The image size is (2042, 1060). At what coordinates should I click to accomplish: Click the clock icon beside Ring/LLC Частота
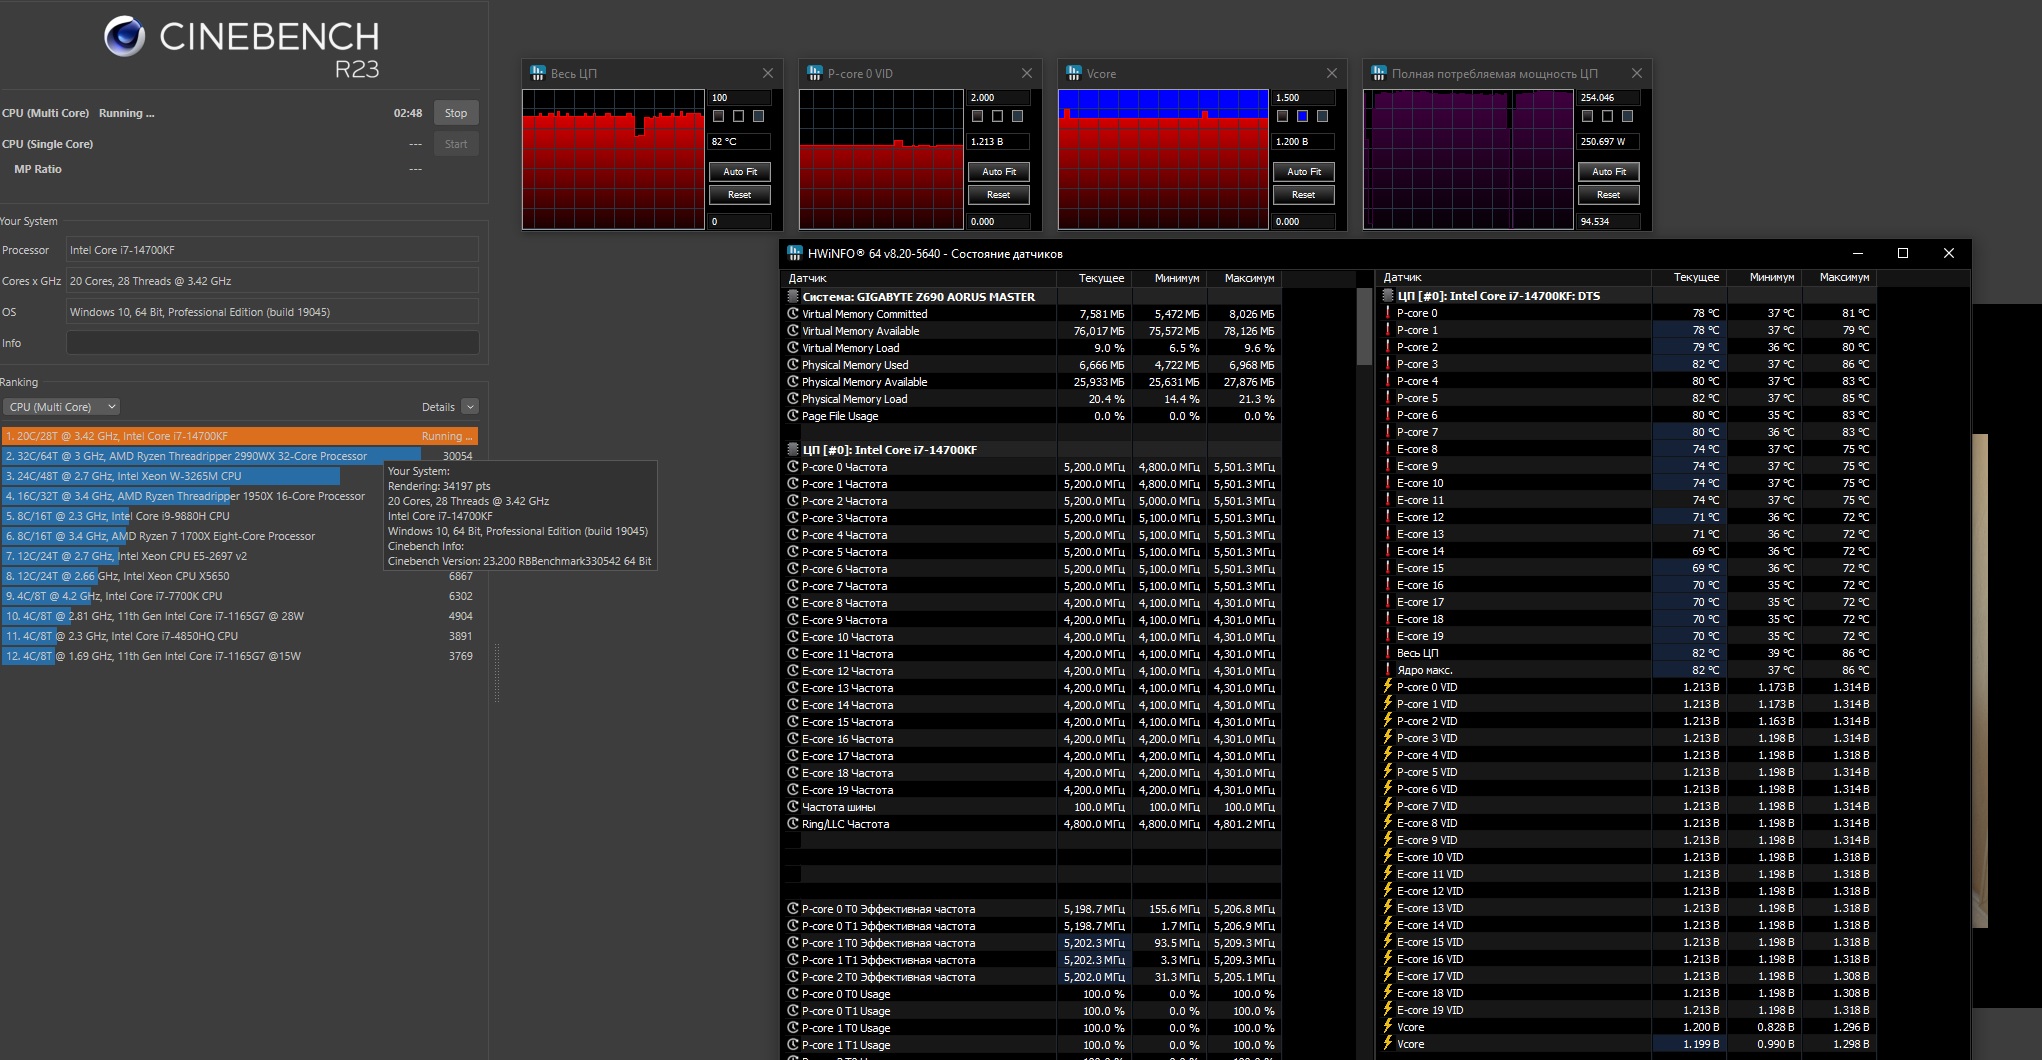(793, 824)
